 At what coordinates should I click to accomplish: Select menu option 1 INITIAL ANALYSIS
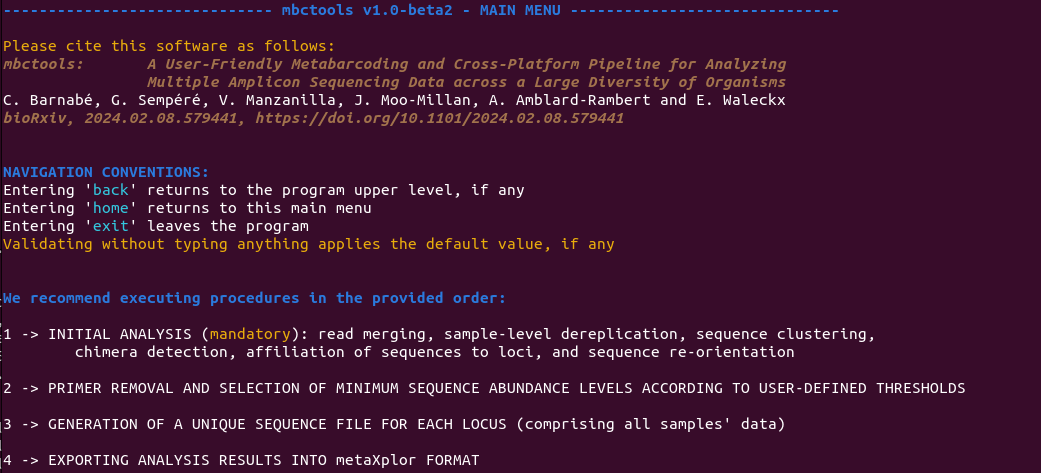[440, 343]
